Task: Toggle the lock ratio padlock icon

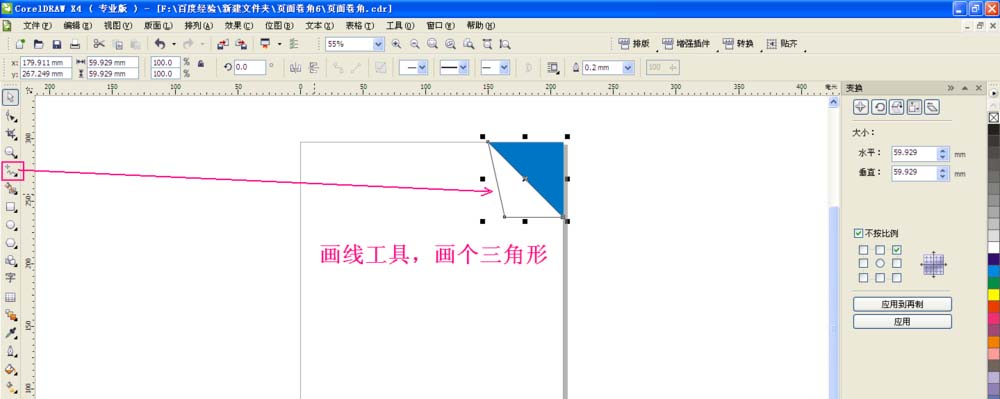Action: pos(201,64)
